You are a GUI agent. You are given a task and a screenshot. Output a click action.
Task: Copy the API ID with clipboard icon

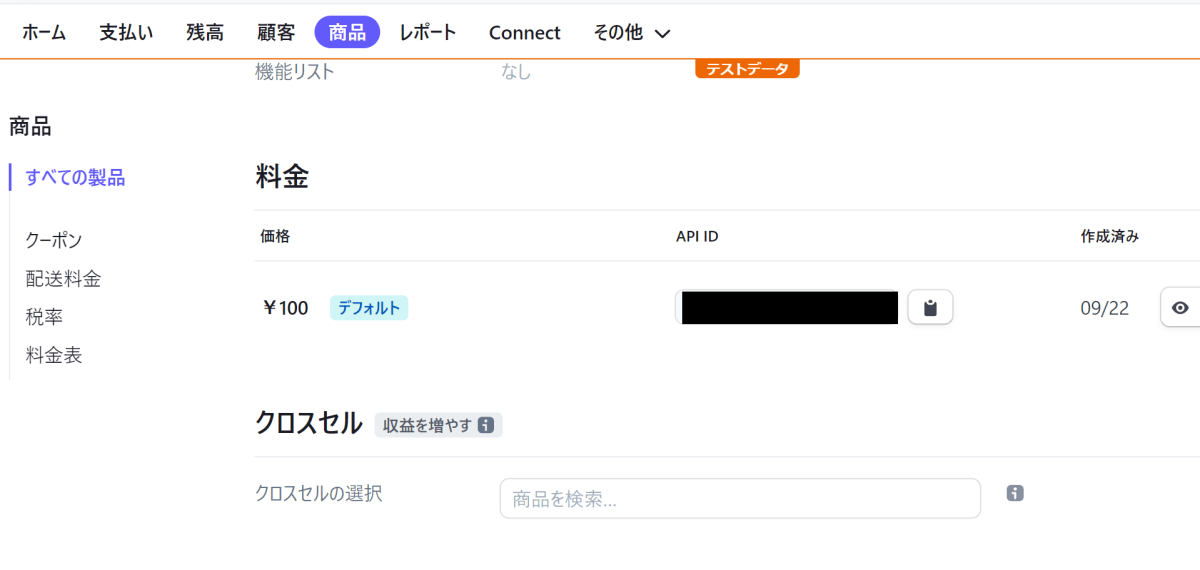click(930, 307)
